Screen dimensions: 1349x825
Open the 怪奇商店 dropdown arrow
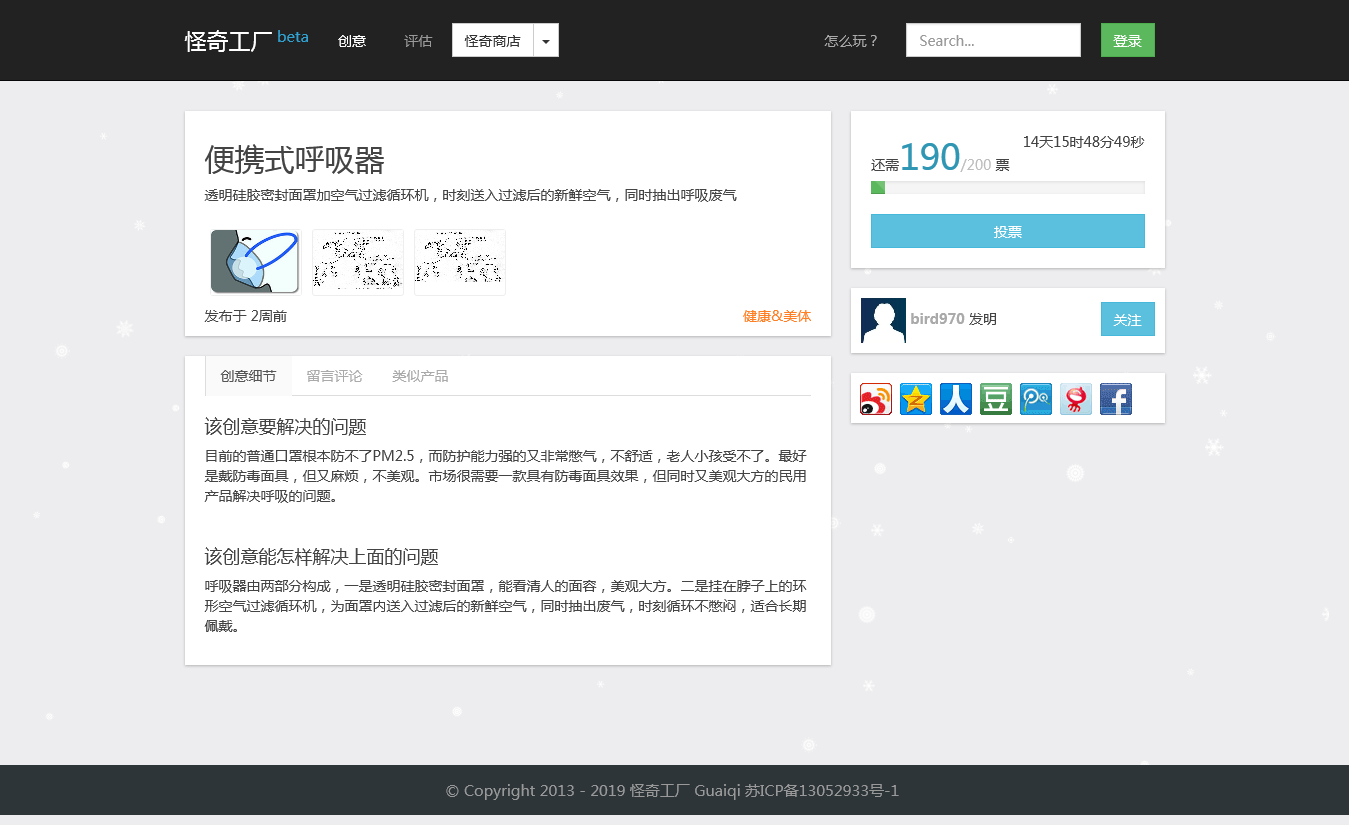tap(546, 41)
